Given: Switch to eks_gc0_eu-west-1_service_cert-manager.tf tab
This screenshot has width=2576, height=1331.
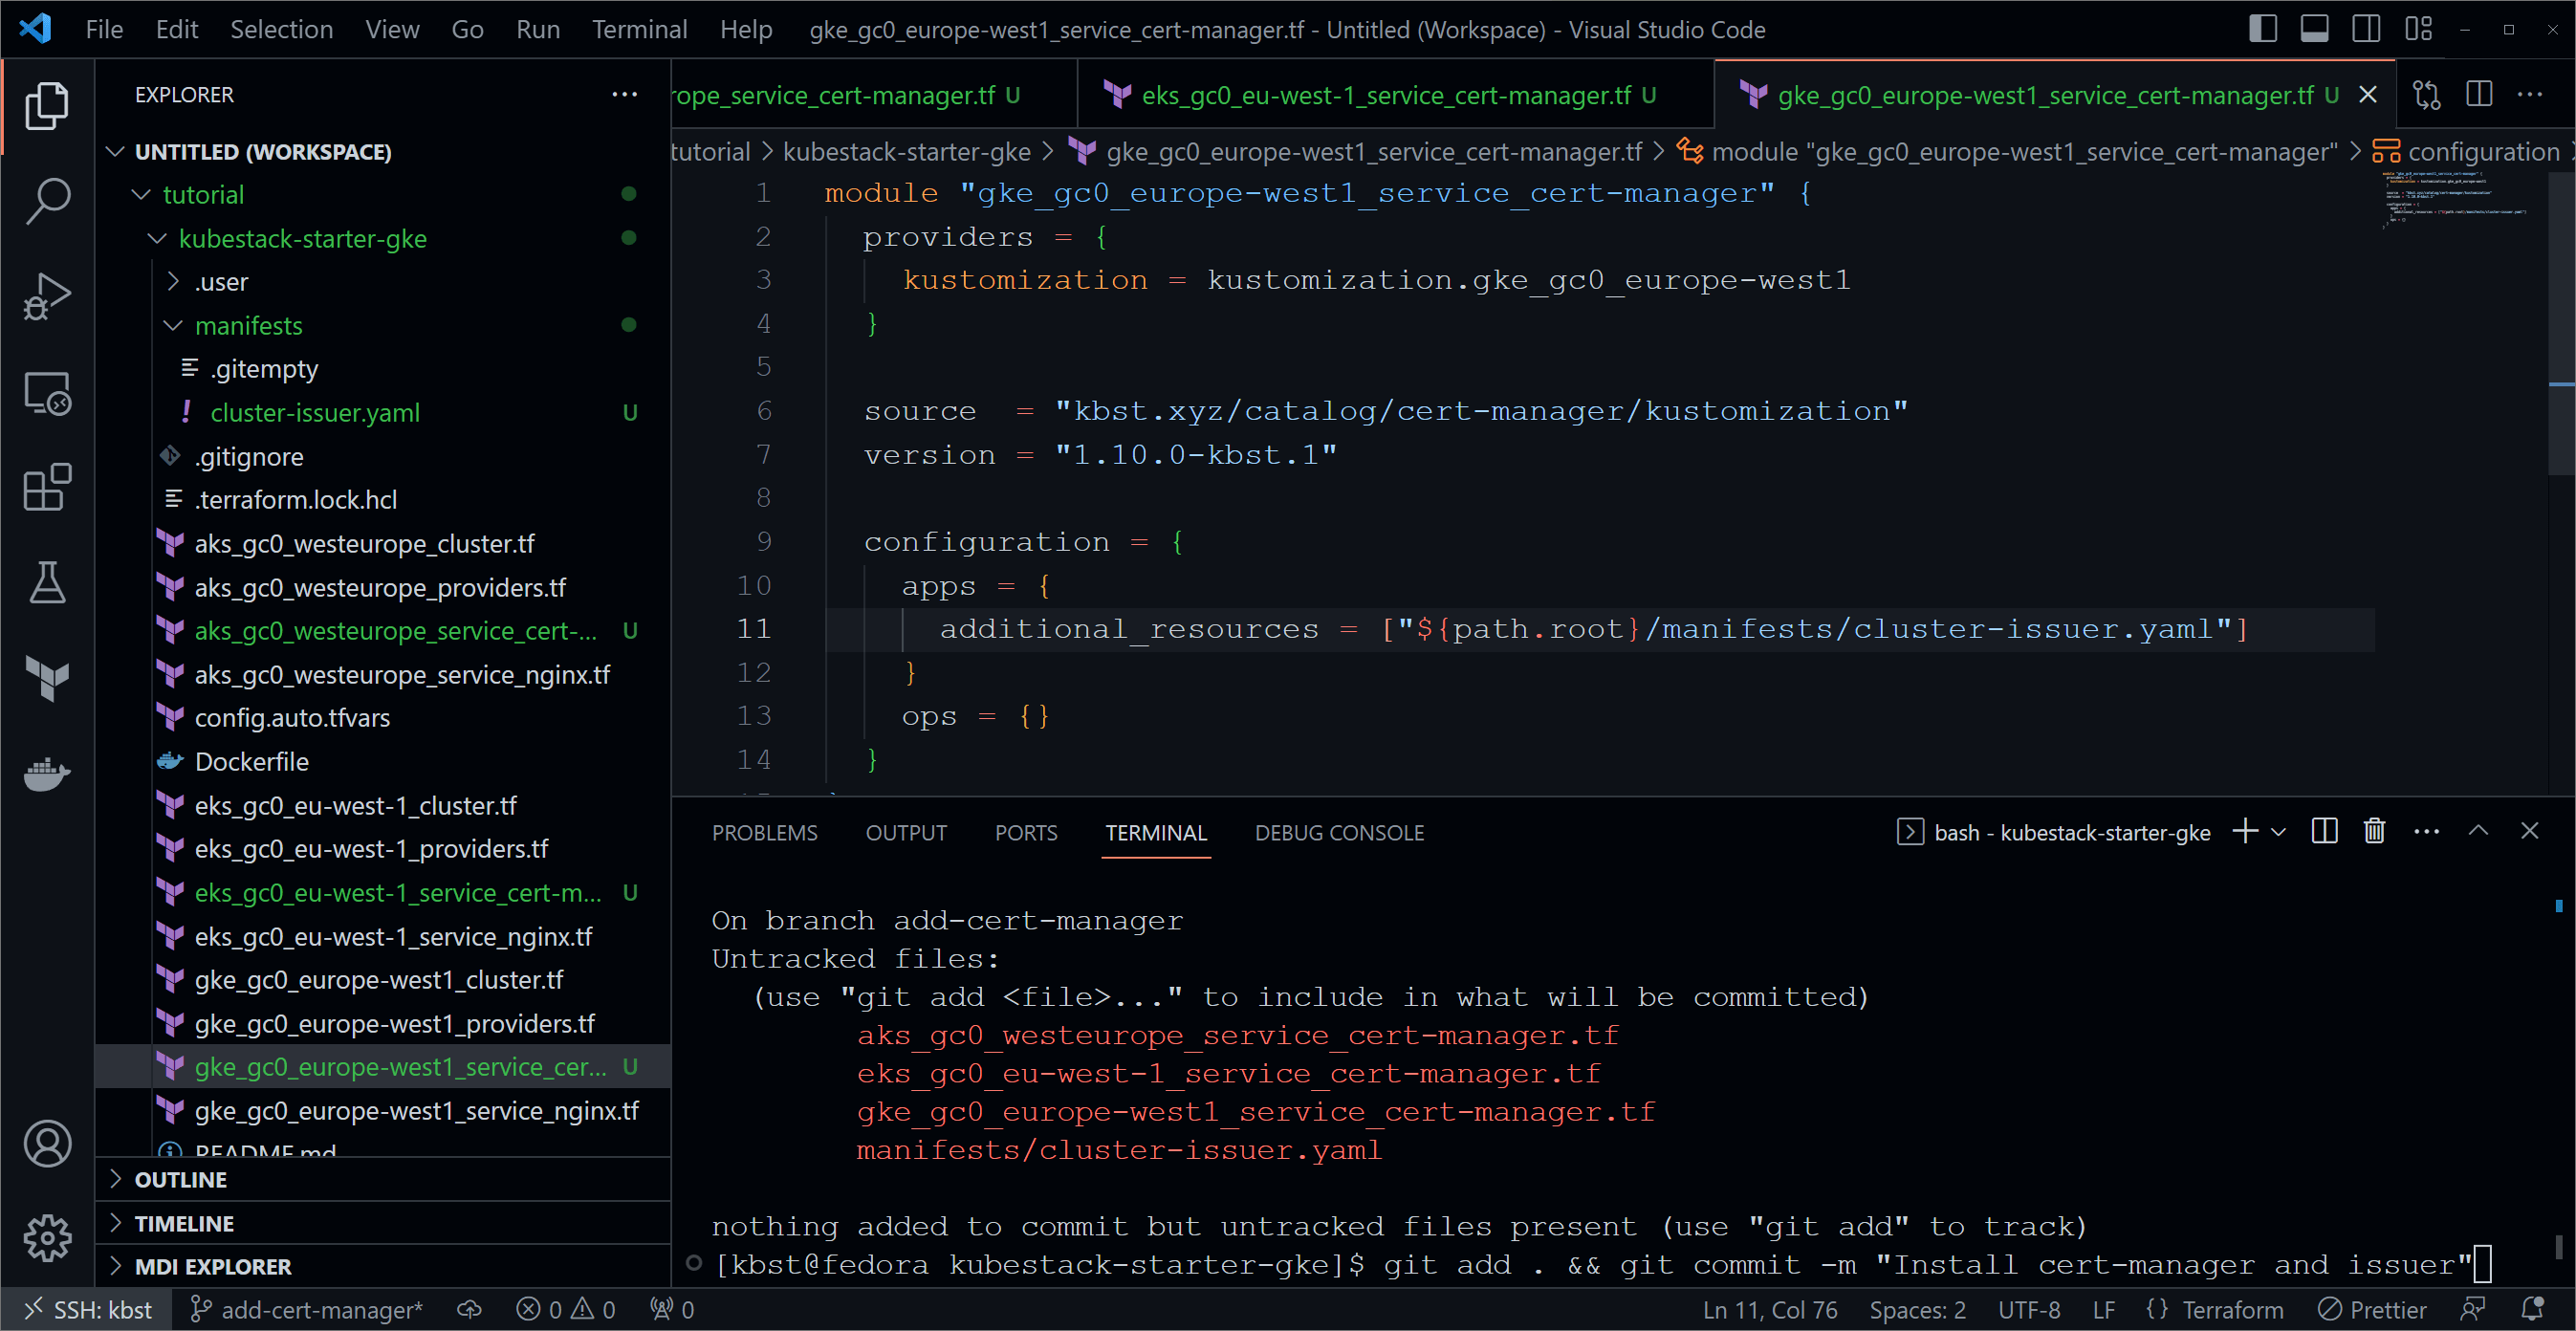Looking at the screenshot, I should tap(1380, 94).
